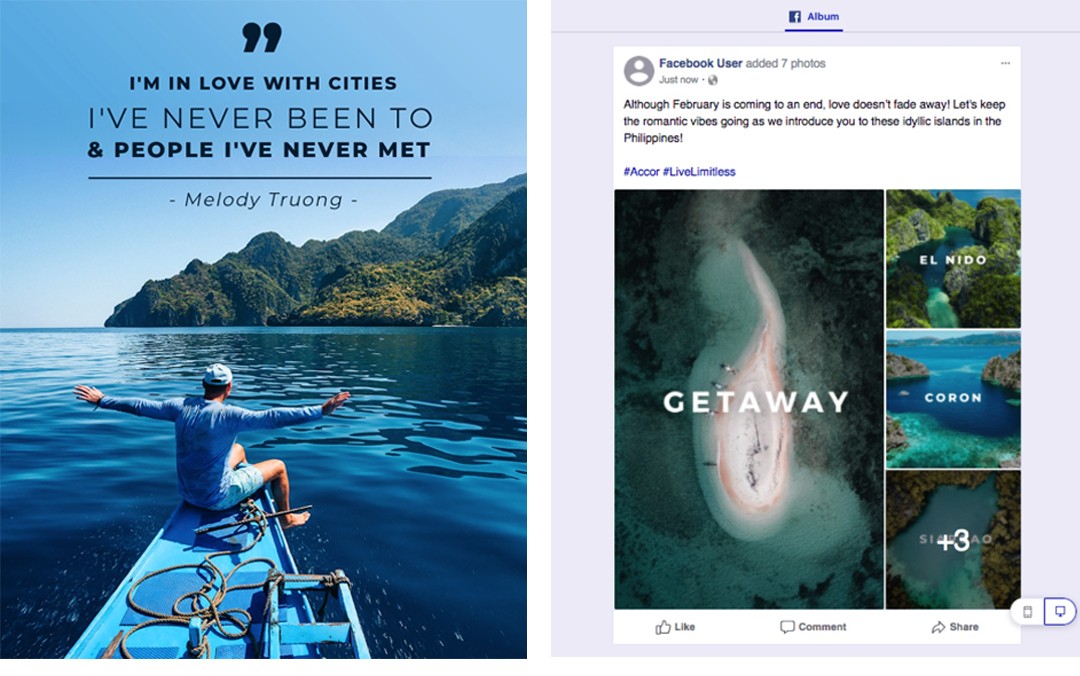Image resolution: width=1080 pixels, height=676 pixels.
Task: Click the post caption about idyllic islands
Action: coord(813,121)
